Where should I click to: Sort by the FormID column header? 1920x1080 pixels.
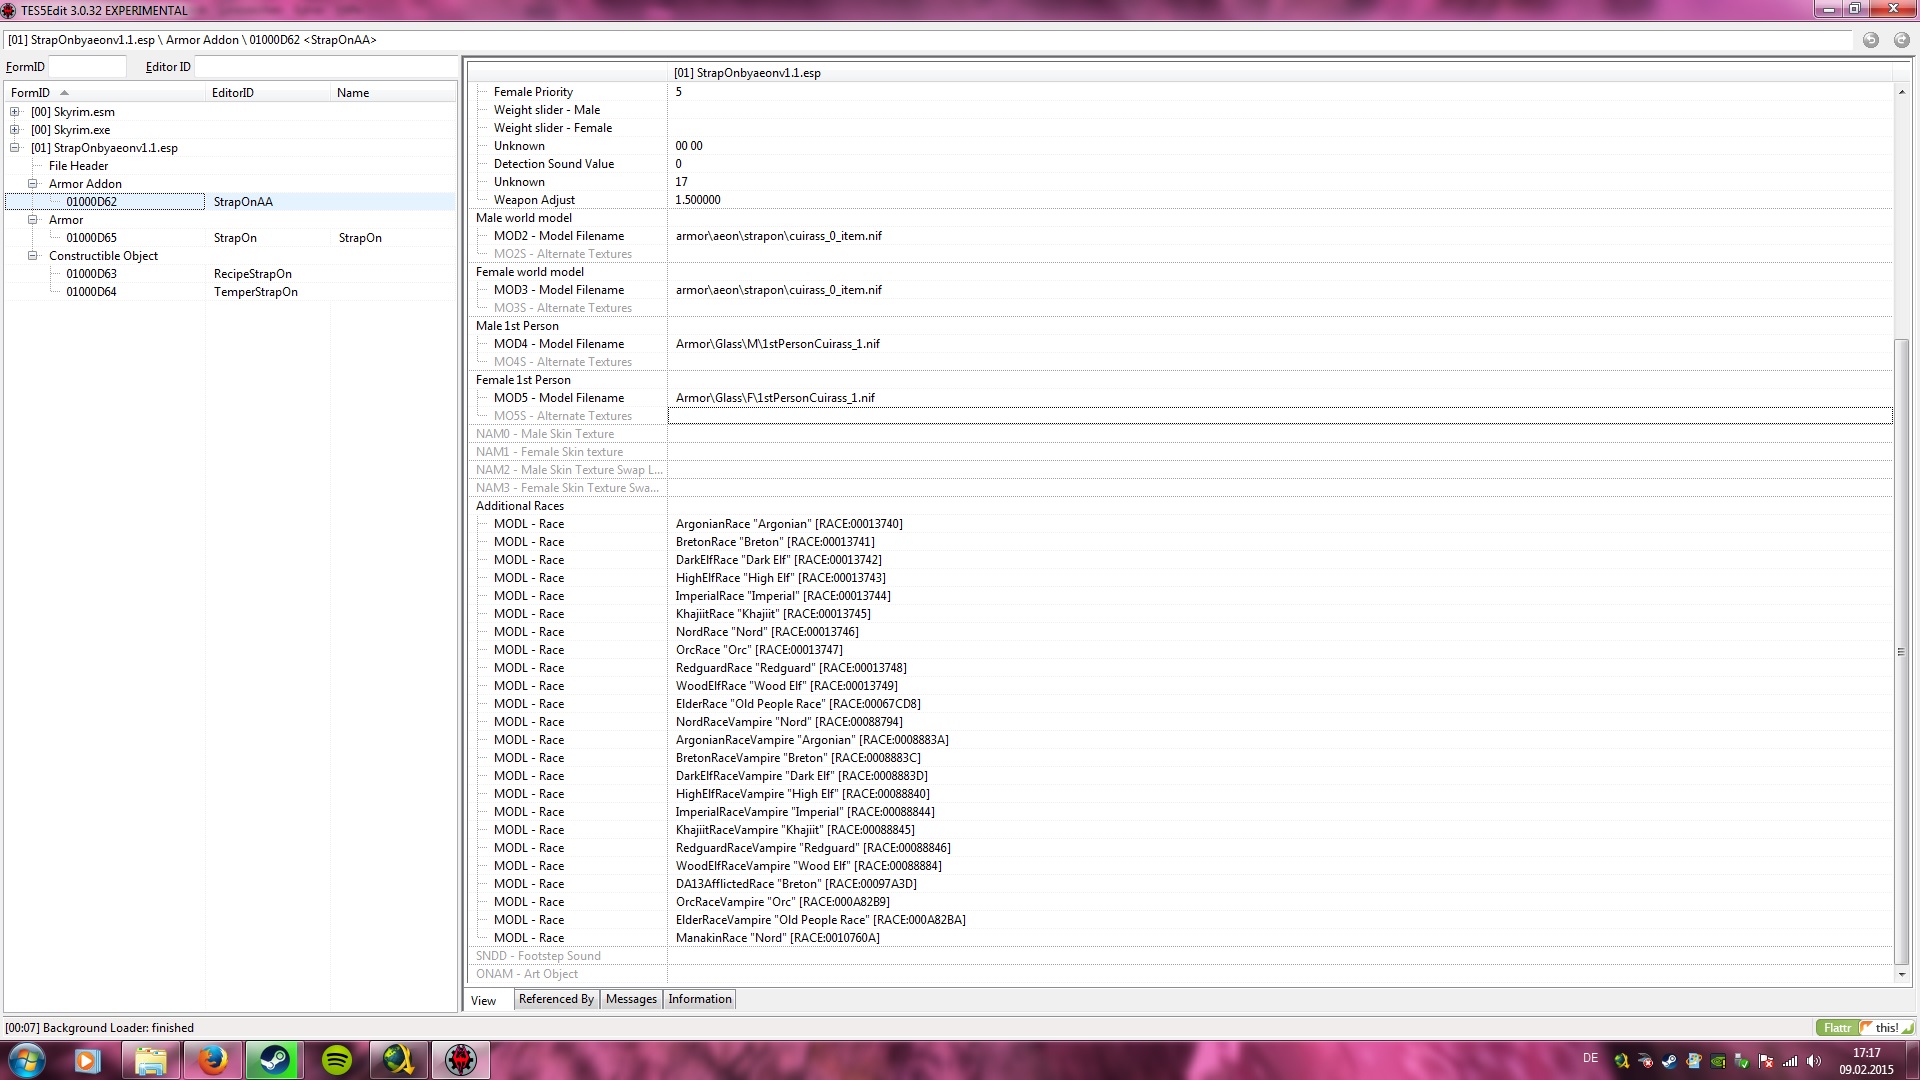coord(105,93)
